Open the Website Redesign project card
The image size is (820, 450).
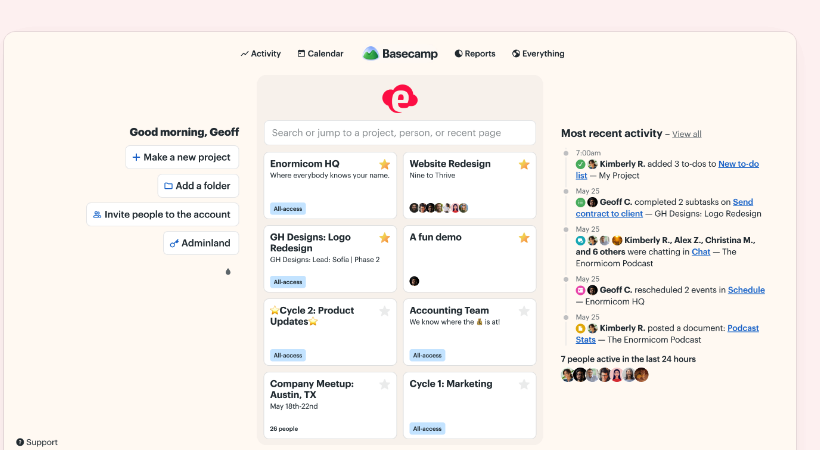pyautogui.click(x=470, y=185)
